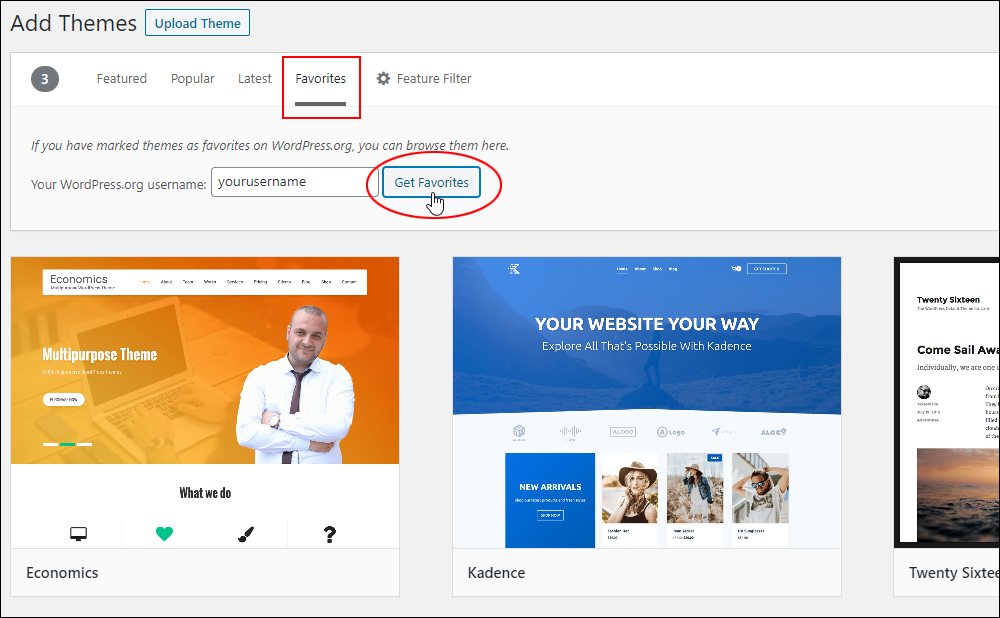Click the paintbrush icon in Economics preview
The height and width of the screenshot is (618, 1000).
click(x=246, y=534)
